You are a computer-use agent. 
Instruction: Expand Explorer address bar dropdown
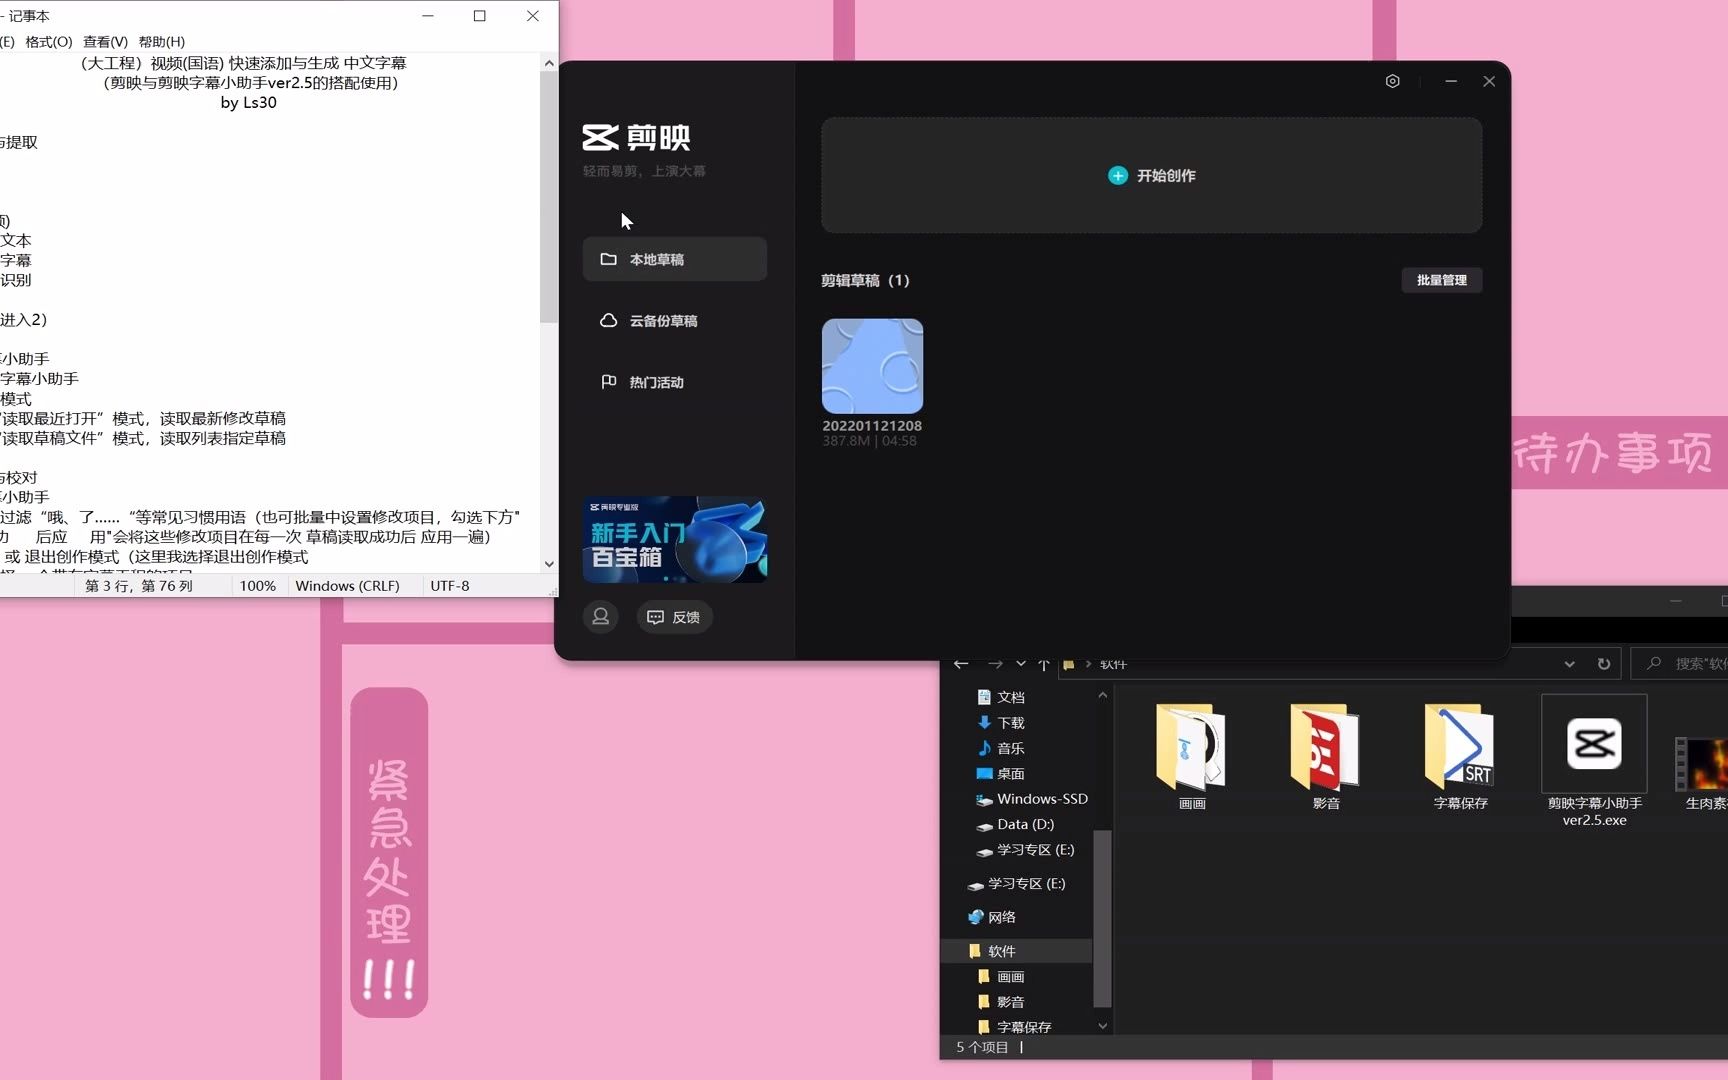(1569, 664)
